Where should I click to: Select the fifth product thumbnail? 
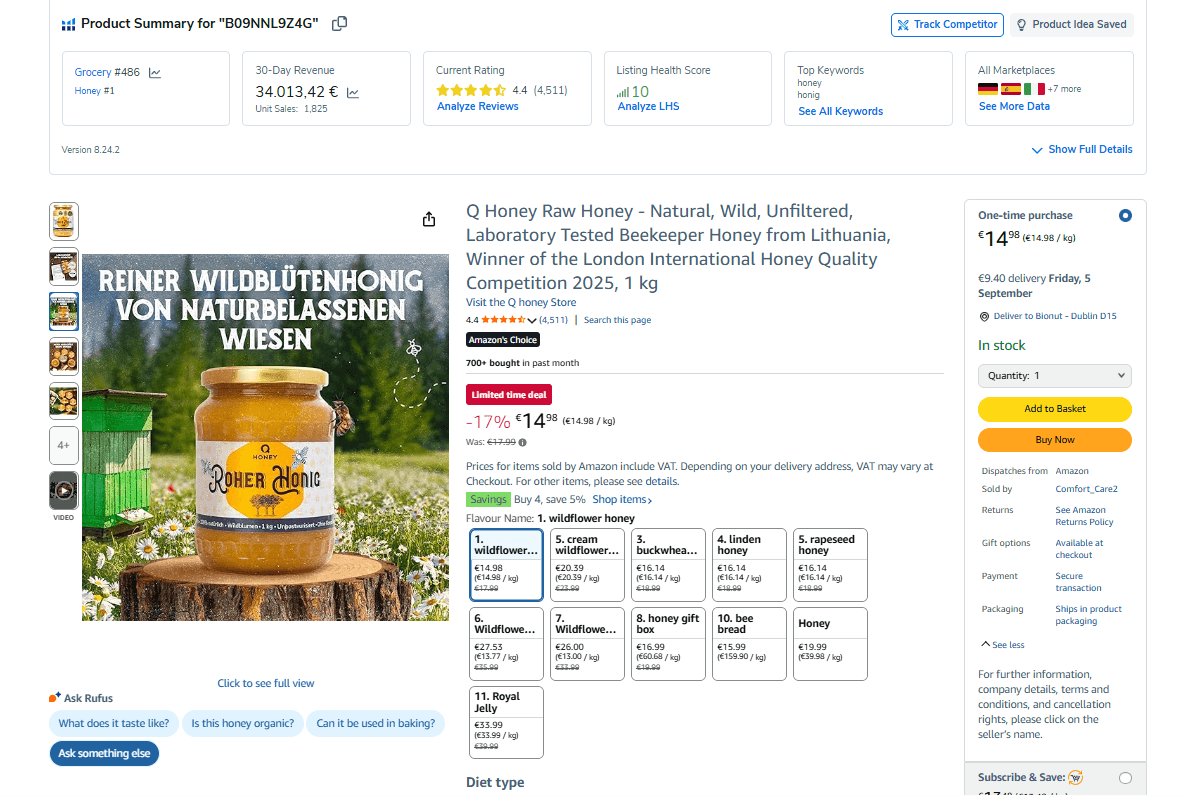pos(64,401)
